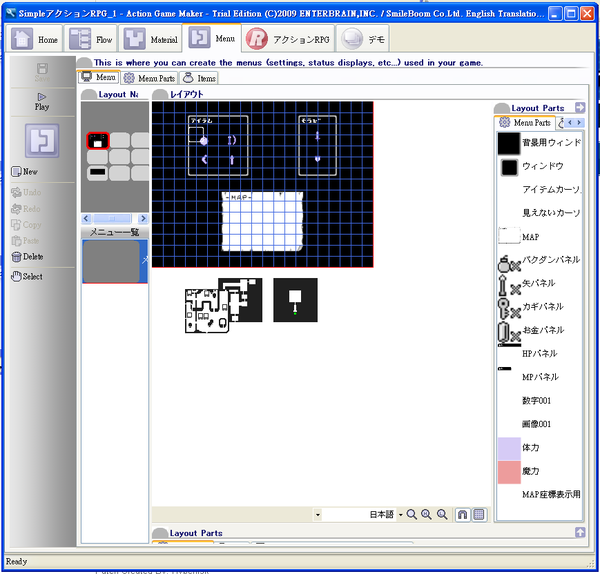The image size is (600, 574).
Task: Click the disabled Save icon
Action: pyautogui.click(x=42, y=72)
